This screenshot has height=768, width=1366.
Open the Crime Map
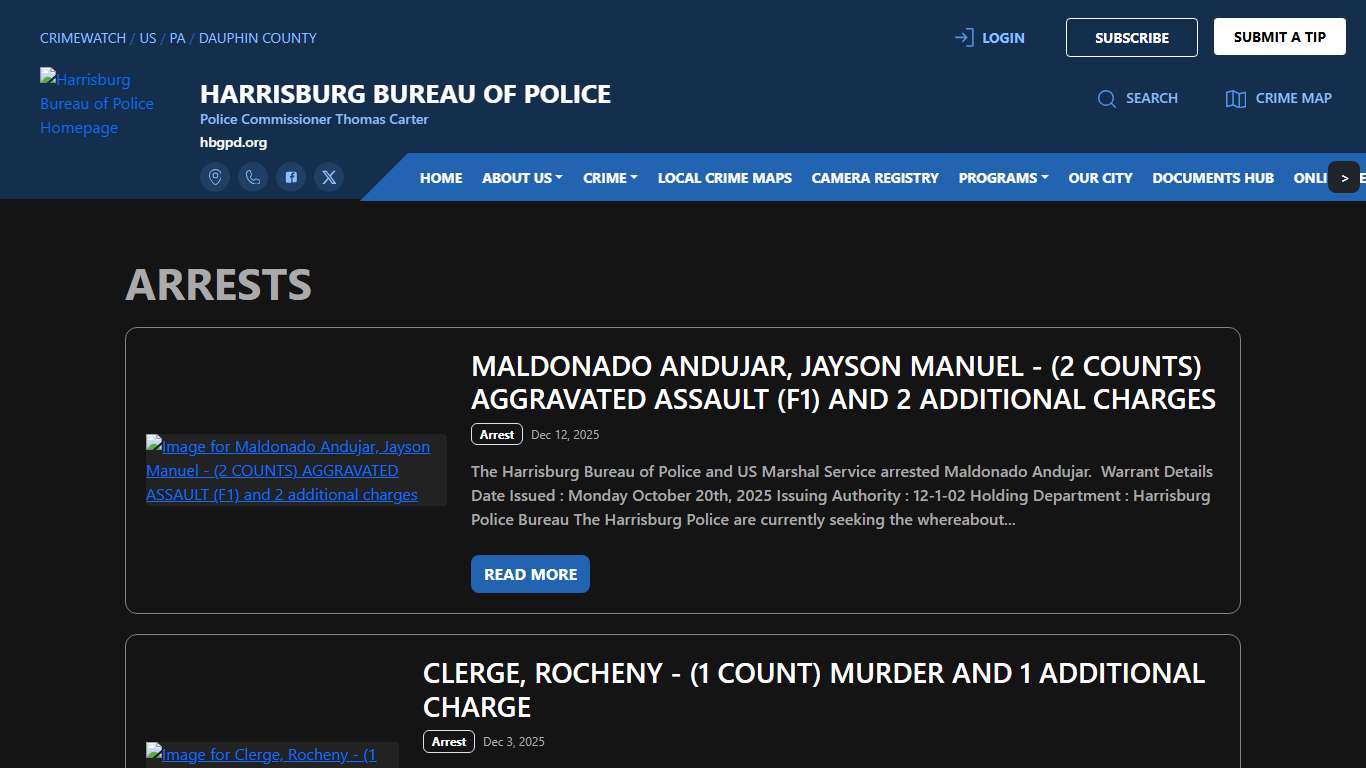click(x=1278, y=98)
